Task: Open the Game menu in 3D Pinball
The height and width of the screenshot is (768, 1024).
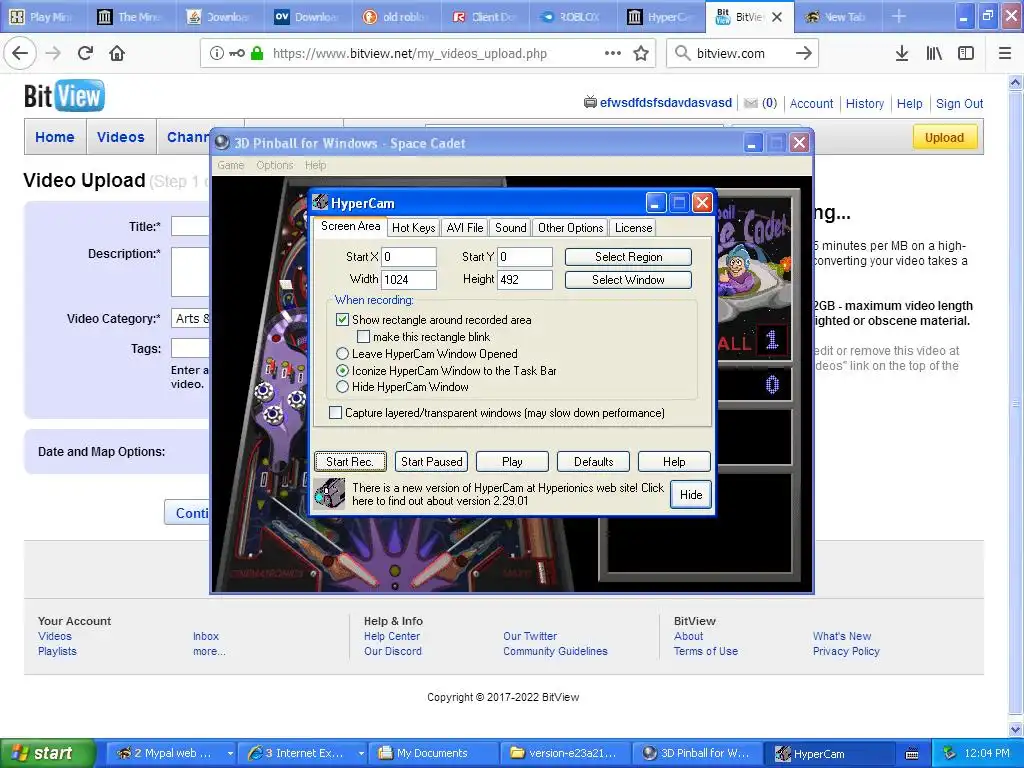Action: tap(231, 165)
